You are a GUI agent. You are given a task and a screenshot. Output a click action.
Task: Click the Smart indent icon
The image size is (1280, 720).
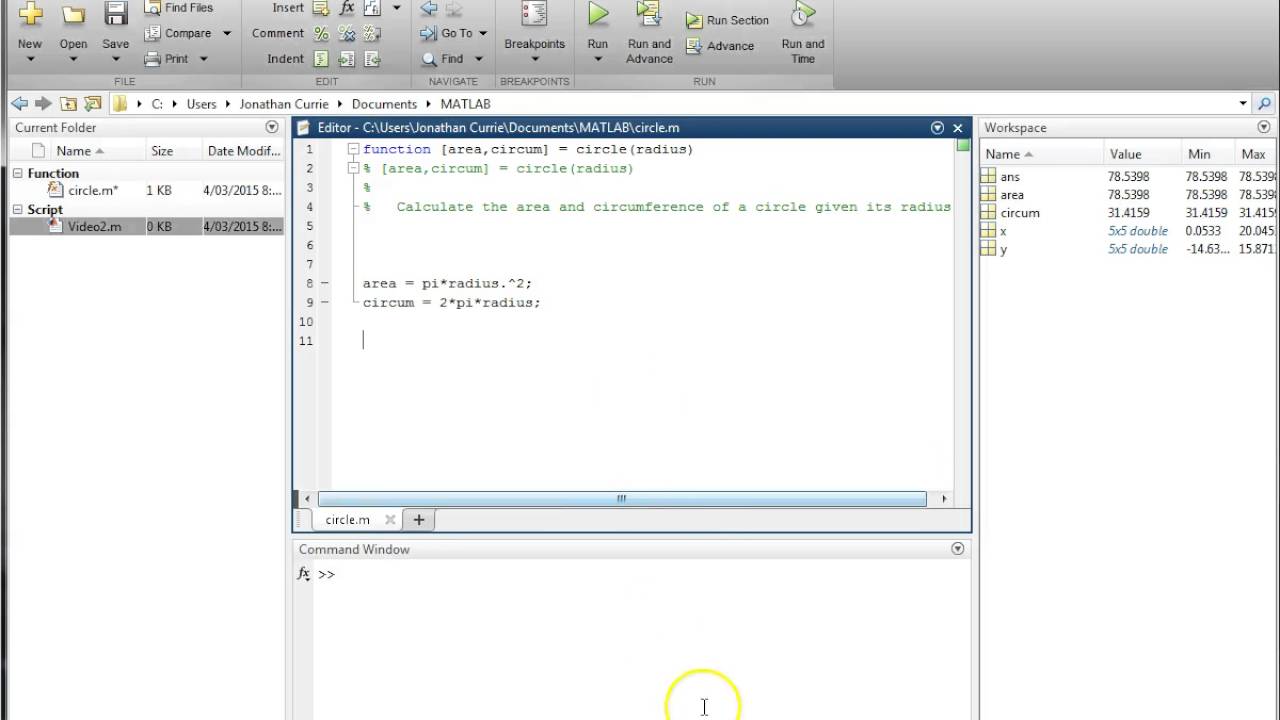[x=321, y=59]
